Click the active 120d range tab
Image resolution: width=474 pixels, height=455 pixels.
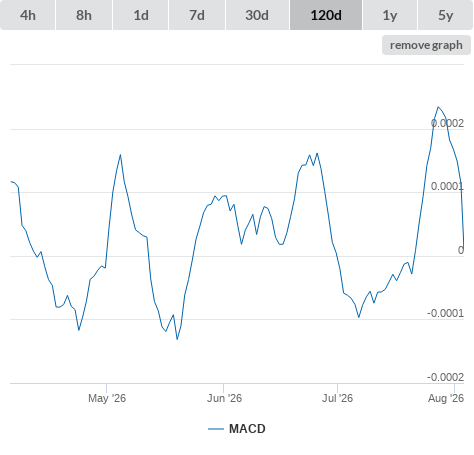tap(326, 15)
